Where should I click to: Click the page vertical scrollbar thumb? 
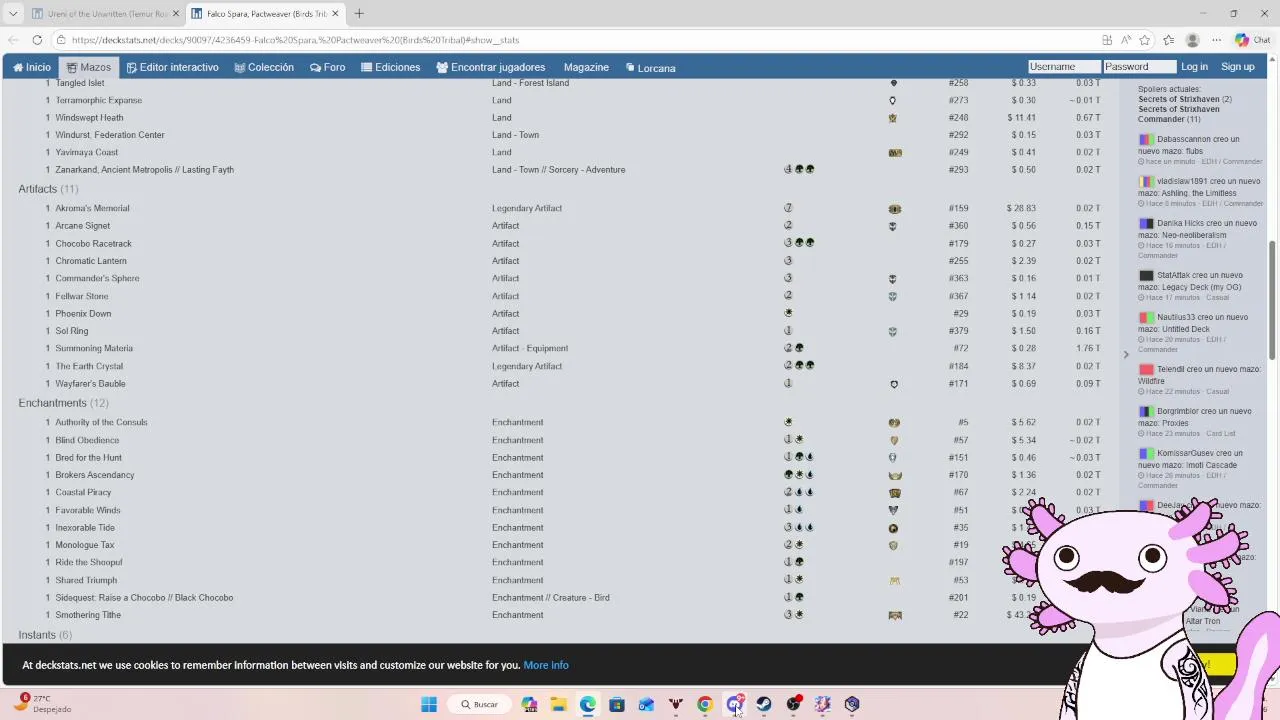(1273, 298)
